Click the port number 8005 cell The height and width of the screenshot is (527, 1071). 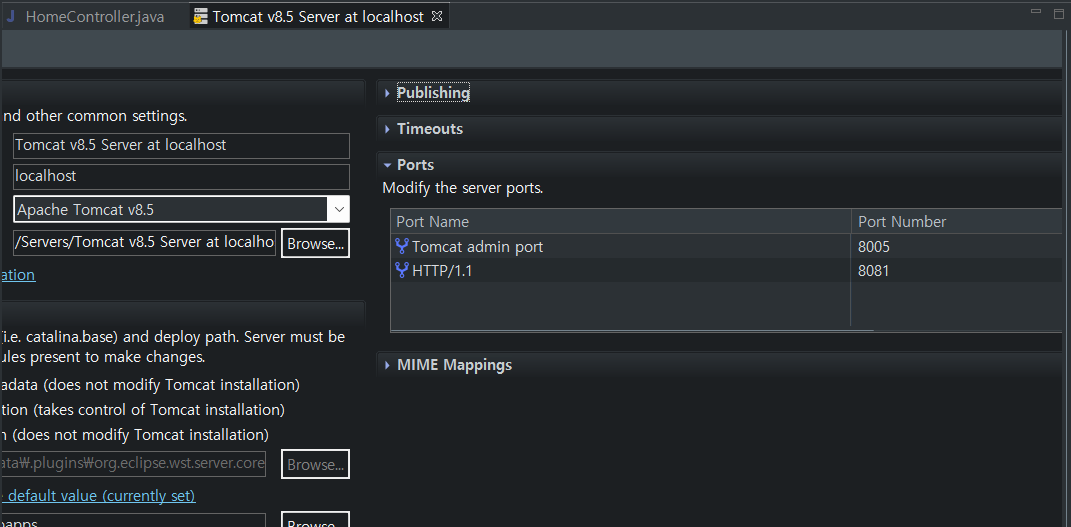[874, 247]
